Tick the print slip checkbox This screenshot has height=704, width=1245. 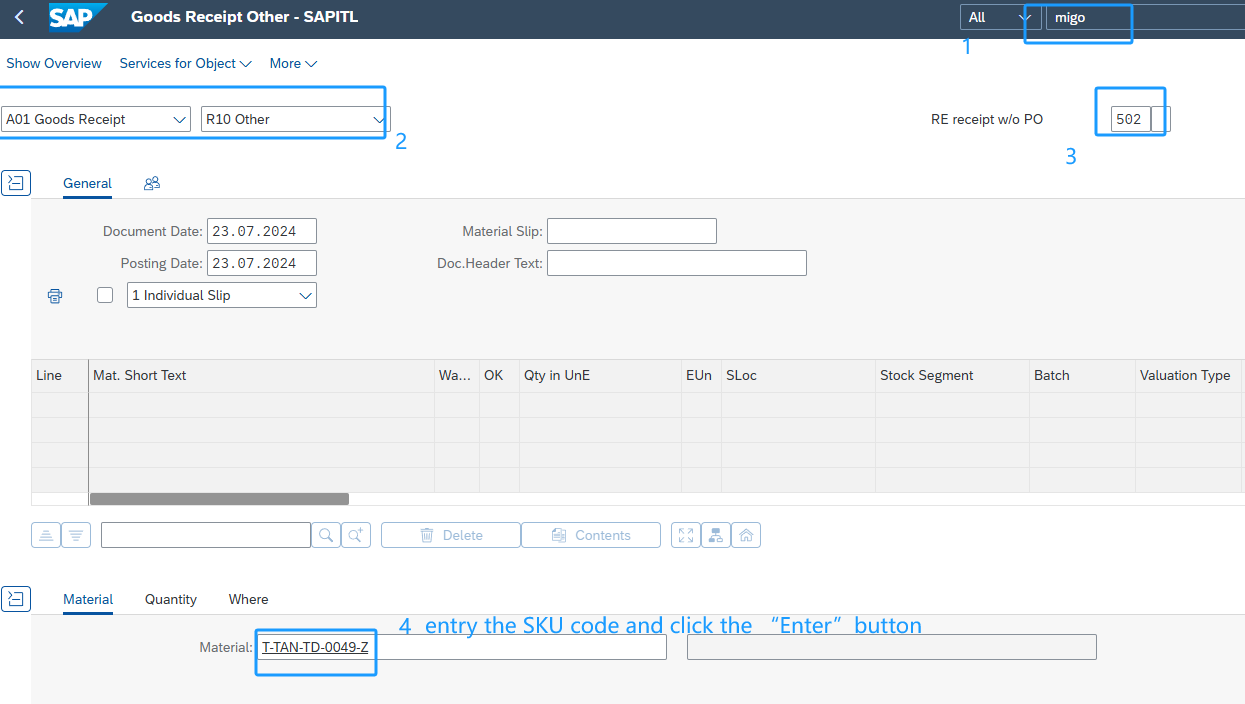pyautogui.click(x=105, y=295)
